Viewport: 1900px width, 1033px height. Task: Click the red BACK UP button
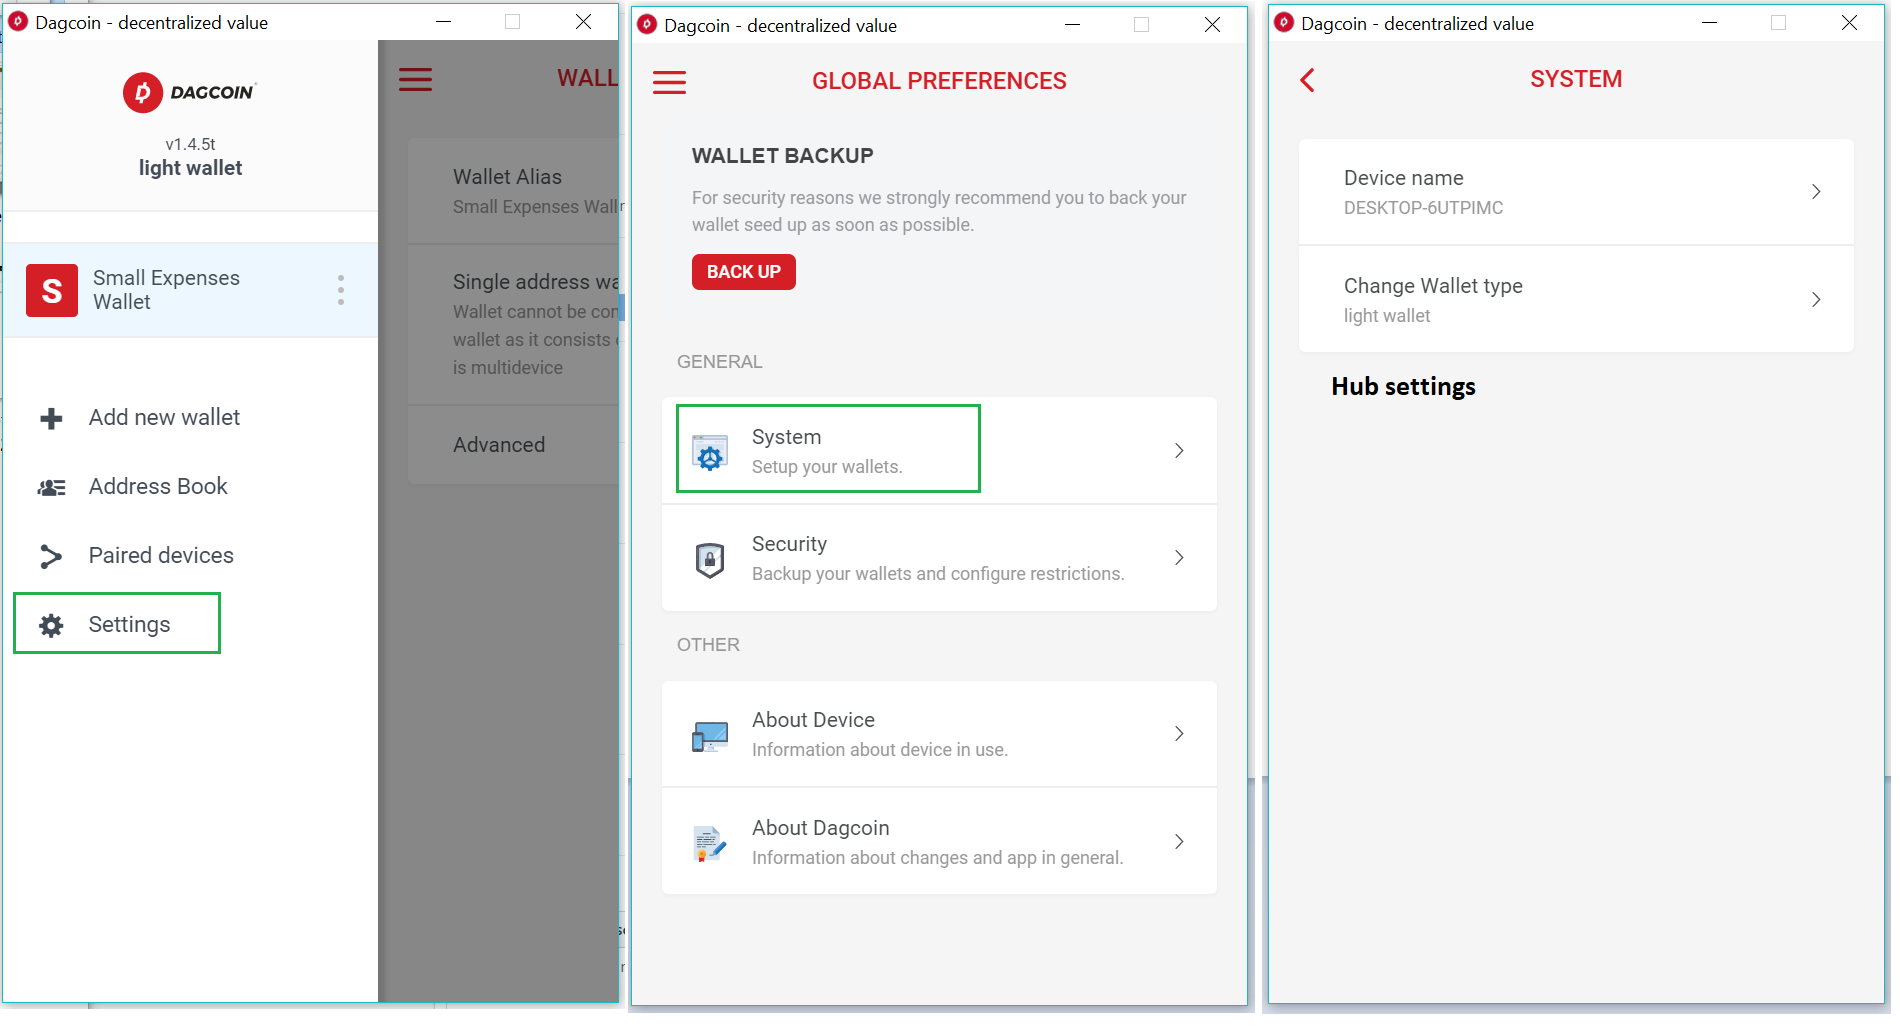click(743, 272)
